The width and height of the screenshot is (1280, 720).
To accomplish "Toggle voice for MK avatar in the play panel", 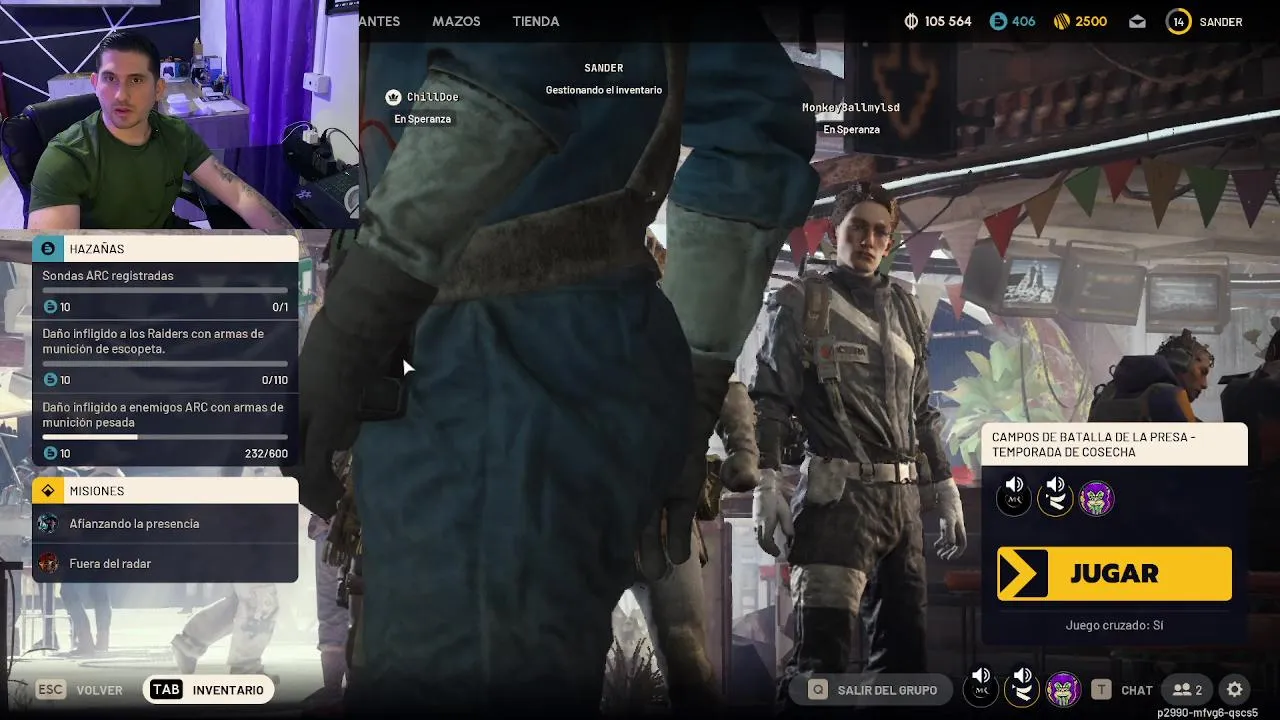I will click(x=1014, y=497).
